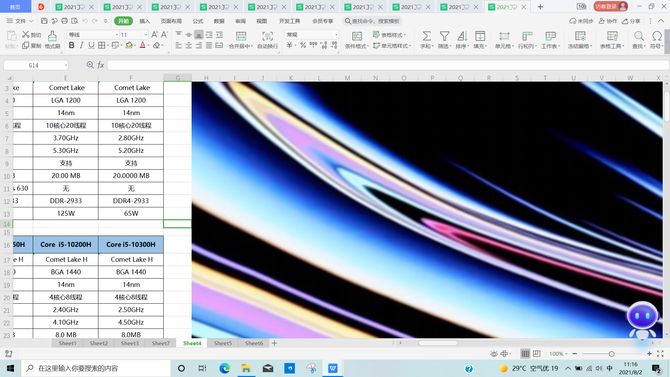
Task: Click the guest login (访客登录) button
Action: click(611, 6)
